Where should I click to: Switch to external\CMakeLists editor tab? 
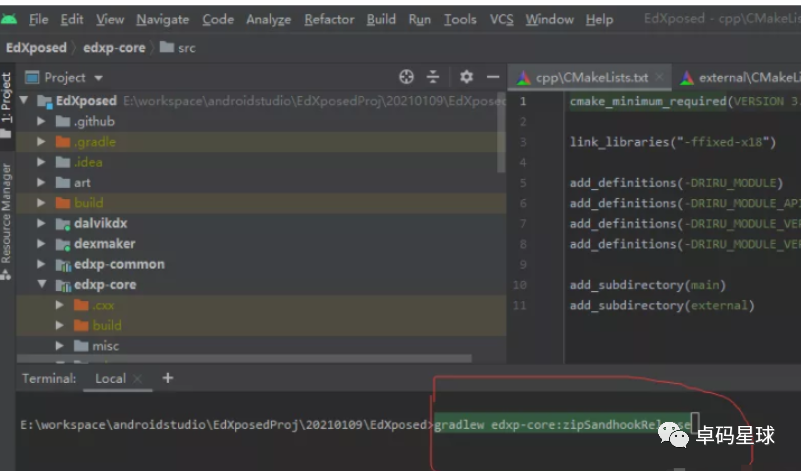click(741, 78)
